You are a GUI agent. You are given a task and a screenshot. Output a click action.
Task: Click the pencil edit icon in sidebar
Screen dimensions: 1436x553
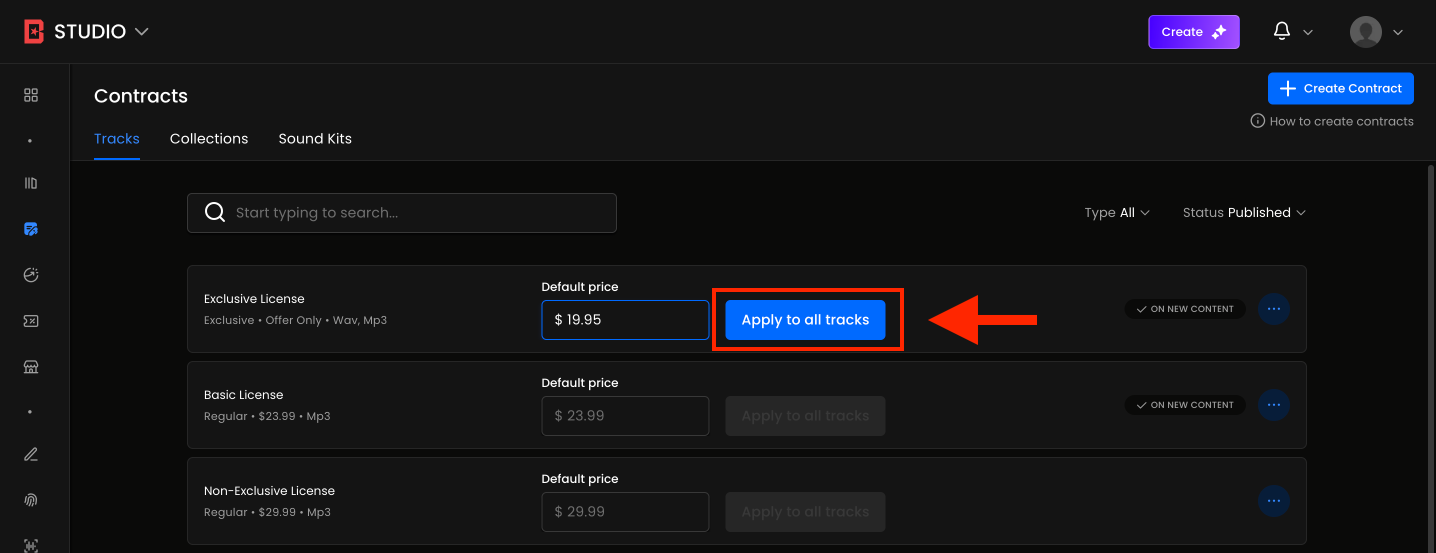point(31,454)
